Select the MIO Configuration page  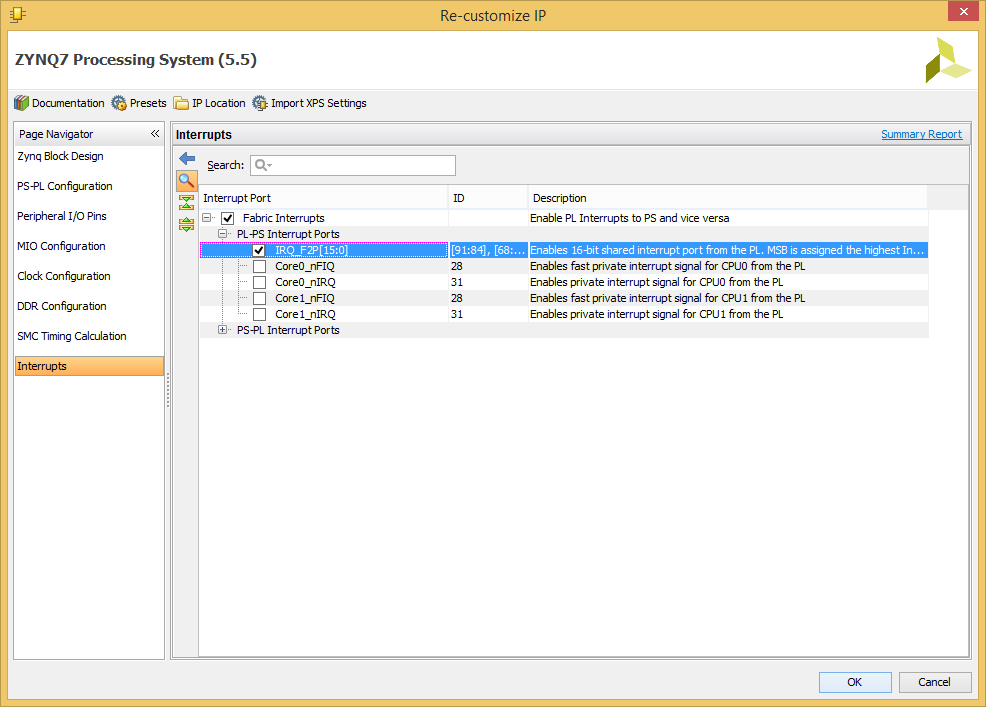(x=61, y=246)
